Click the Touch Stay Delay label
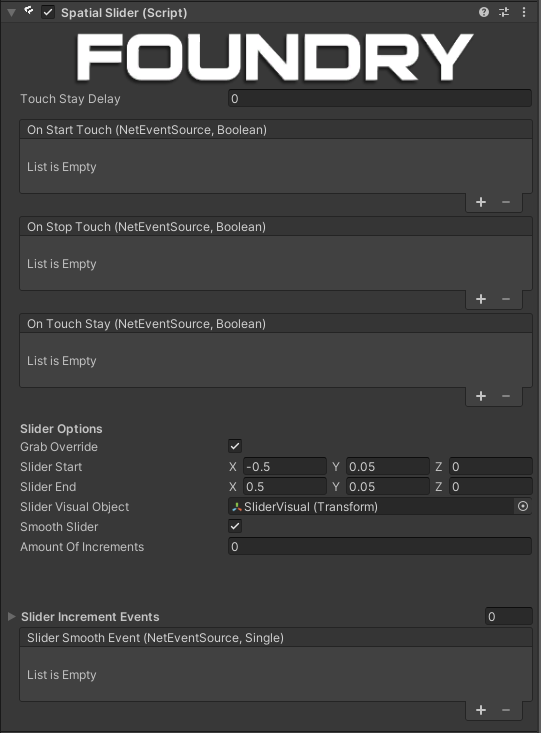541x733 pixels. [x=70, y=99]
